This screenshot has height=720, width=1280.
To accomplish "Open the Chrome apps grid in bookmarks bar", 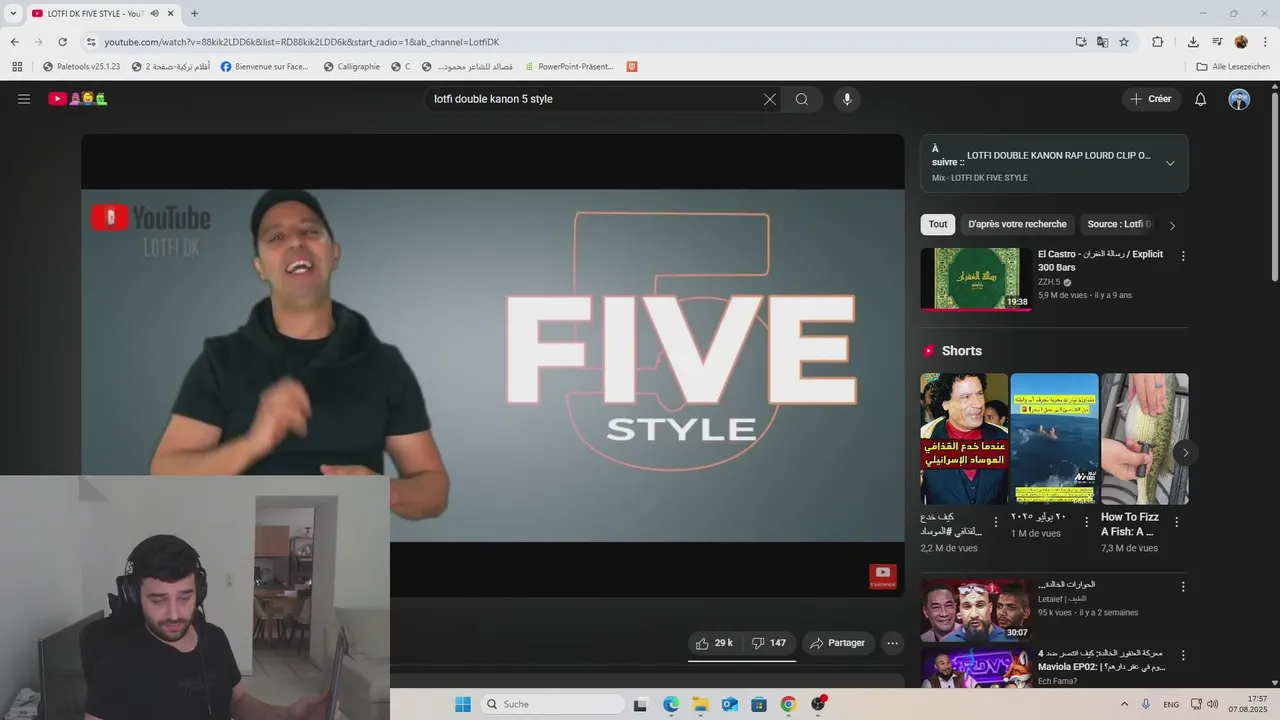I will pyautogui.click(x=17, y=67).
